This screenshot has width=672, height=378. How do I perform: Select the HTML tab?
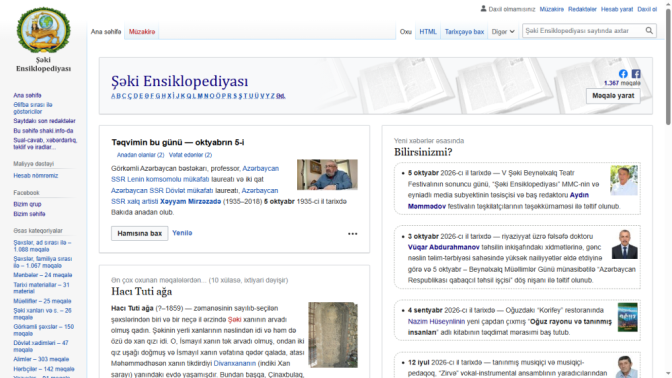point(428,32)
